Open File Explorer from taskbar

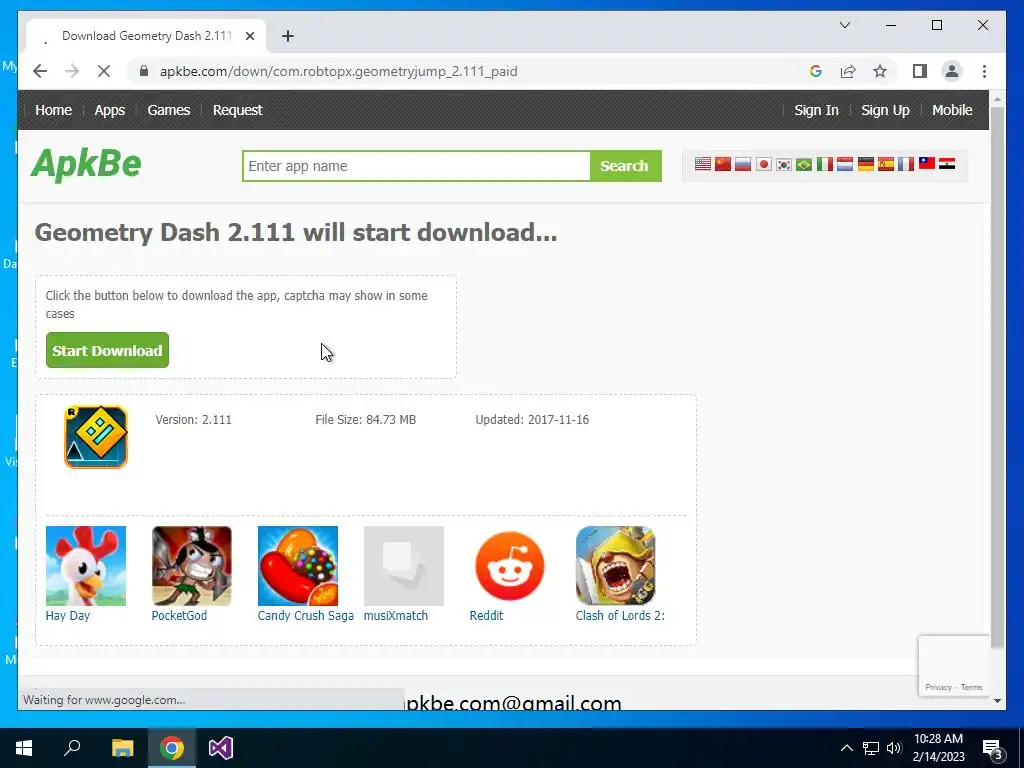pyautogui.click(x=122, y=748)
